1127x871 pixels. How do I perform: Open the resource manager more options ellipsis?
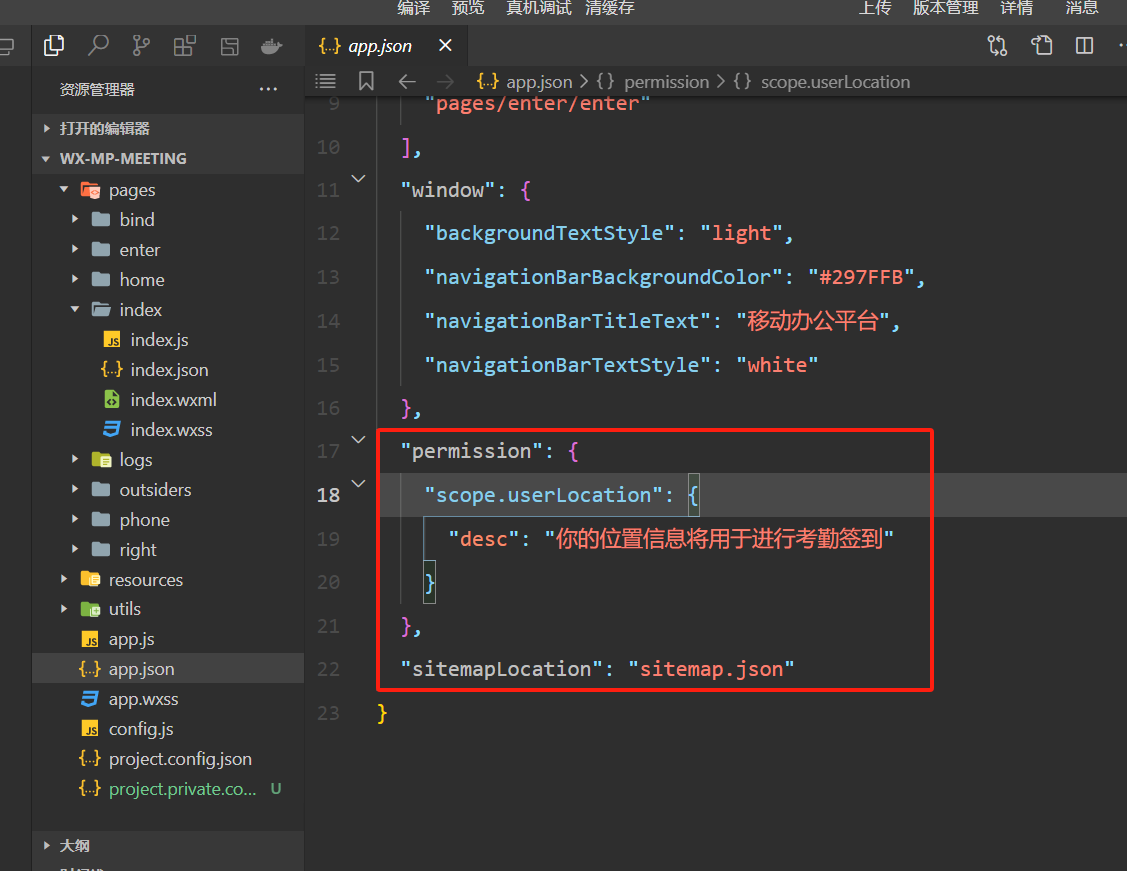pyautogui.click(x=268, y=89)
